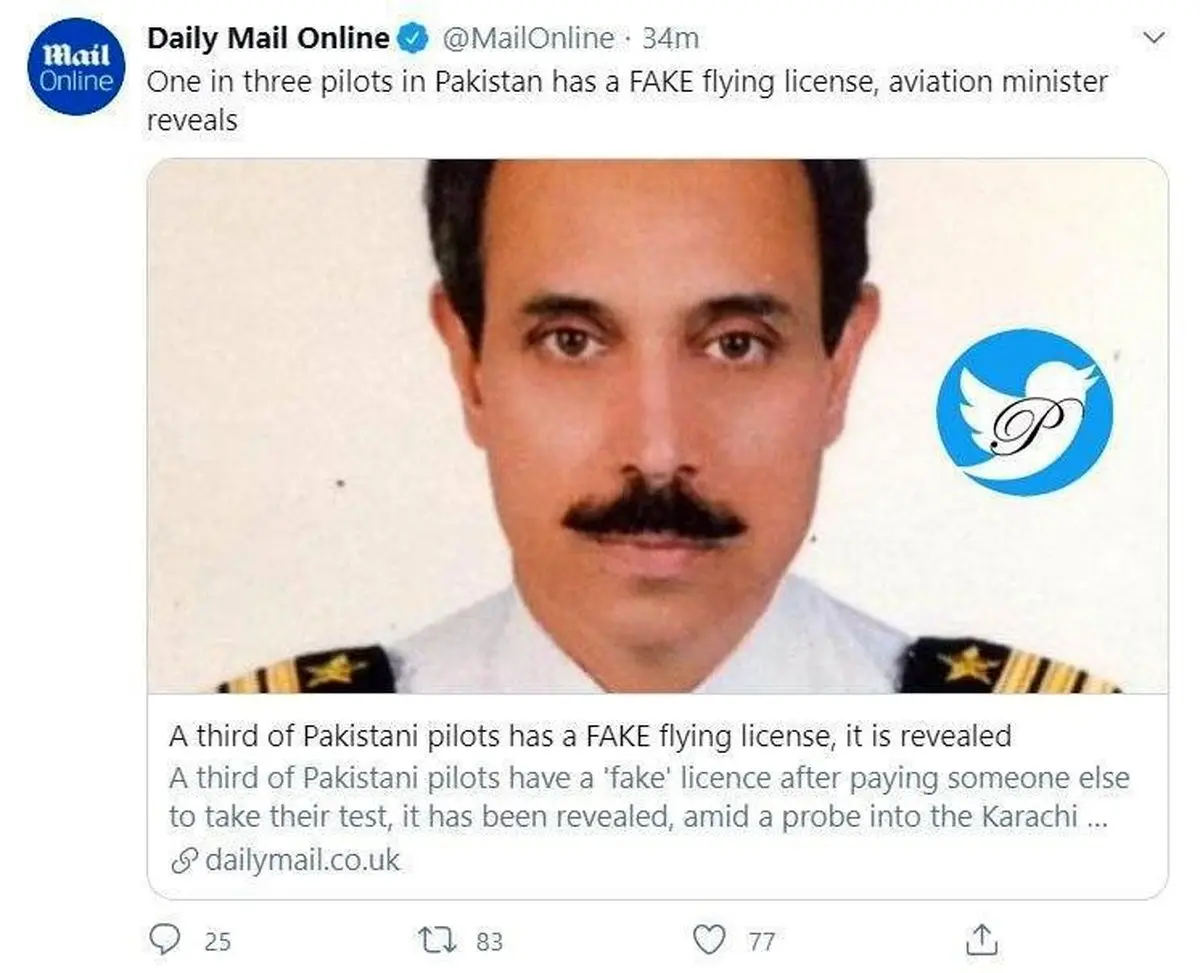
Task: Click the @MailOnline handle
Action: click(527, 39)
